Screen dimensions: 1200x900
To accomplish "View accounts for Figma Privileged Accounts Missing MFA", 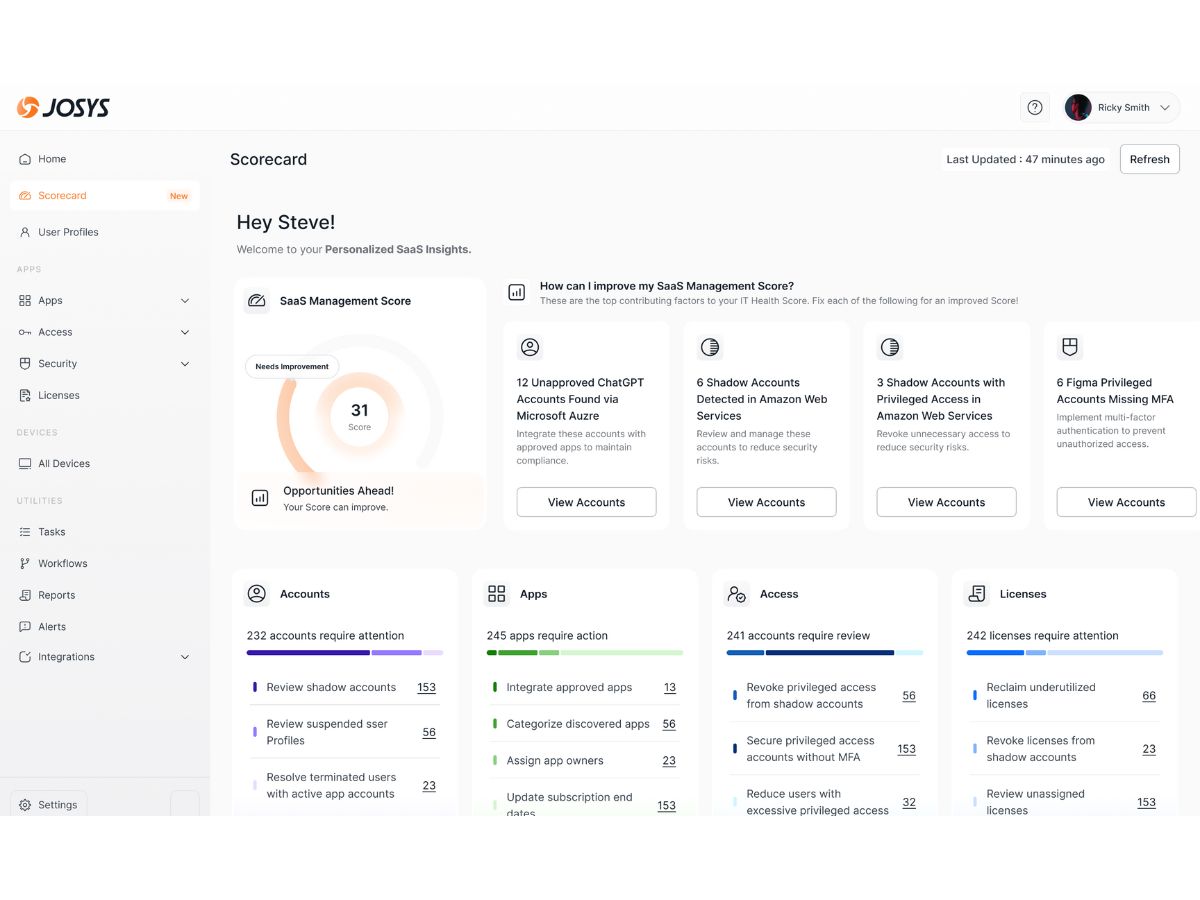I will coord(1126,502).
